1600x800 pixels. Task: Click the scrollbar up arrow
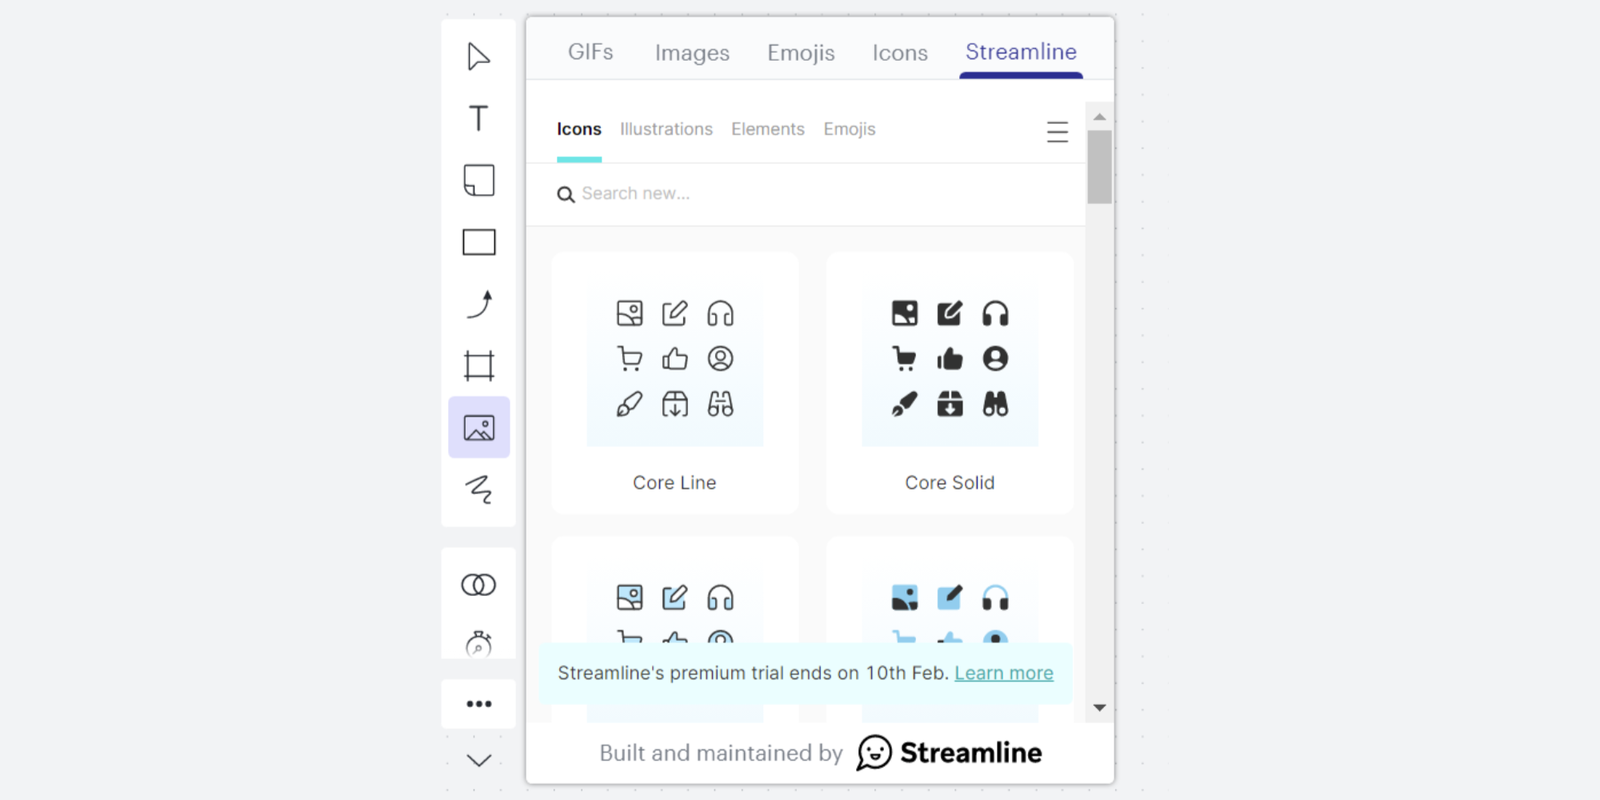point(1100,117)
